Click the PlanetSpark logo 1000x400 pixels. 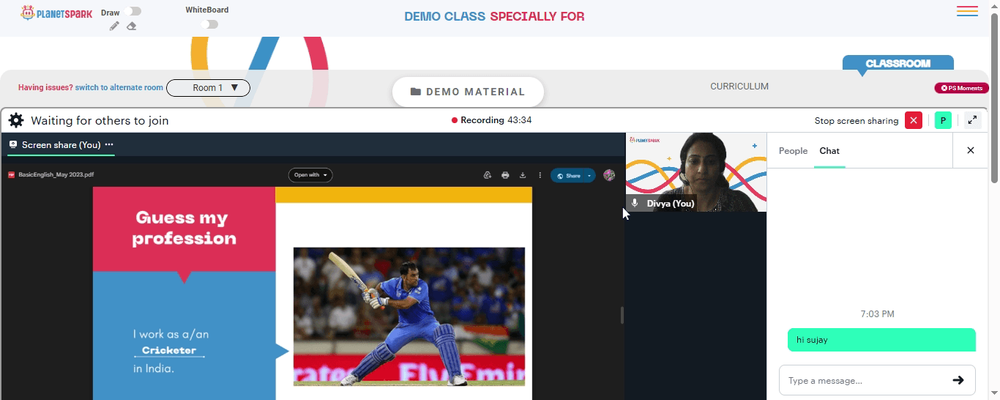56,13
